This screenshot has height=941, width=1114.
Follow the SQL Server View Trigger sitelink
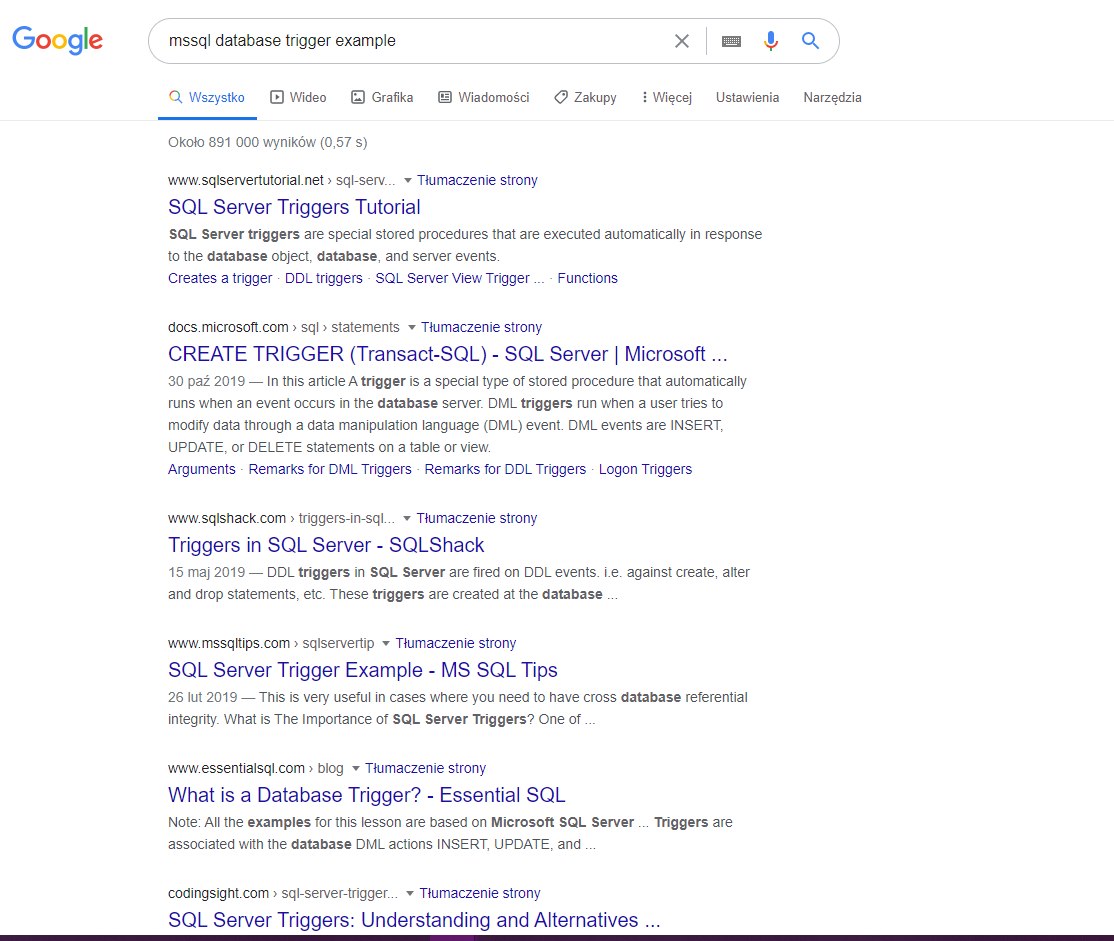click(x=460, y=279)
